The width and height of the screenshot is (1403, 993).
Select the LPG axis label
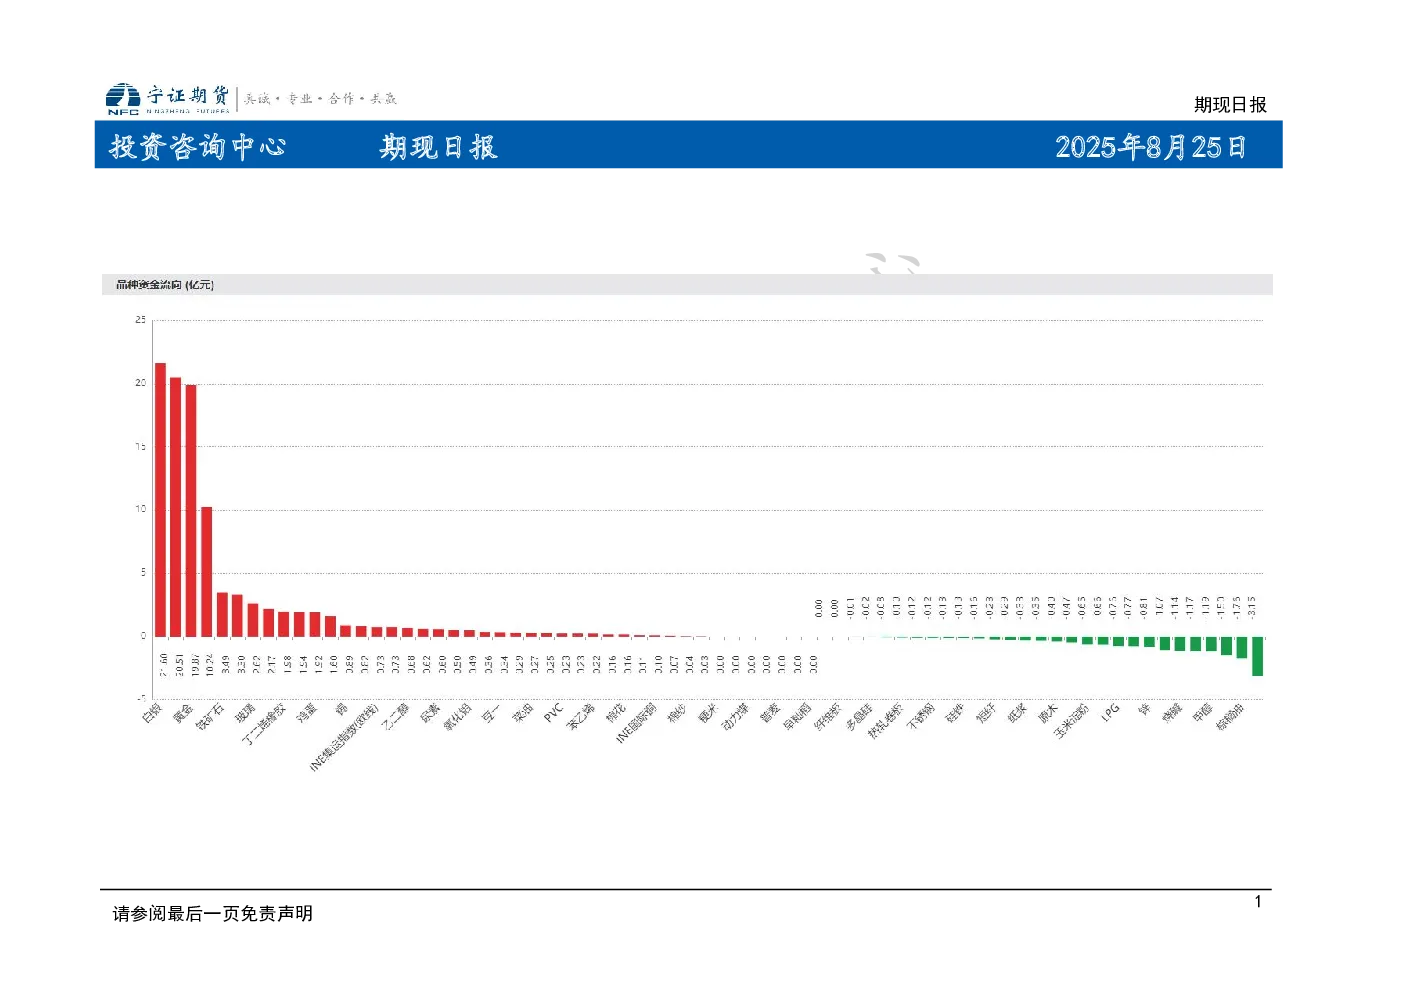pos(1110,712)
